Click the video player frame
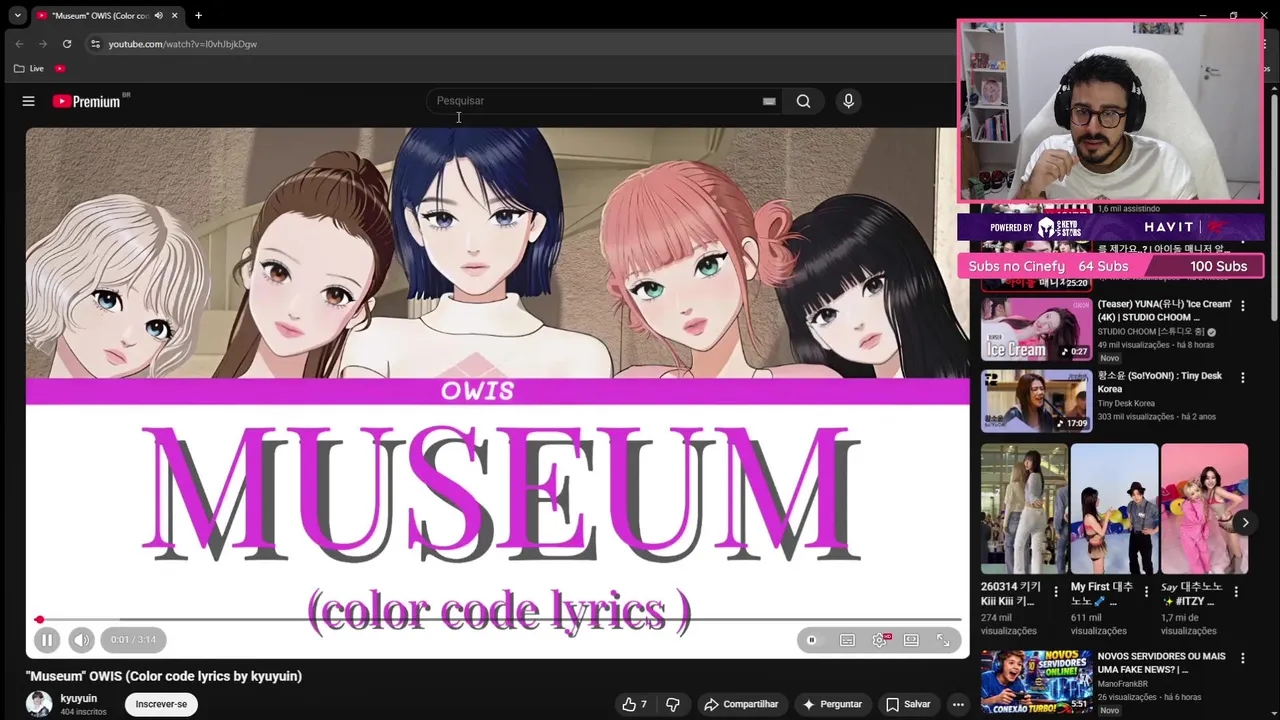1280x720 pixels. tap(497, 392)
